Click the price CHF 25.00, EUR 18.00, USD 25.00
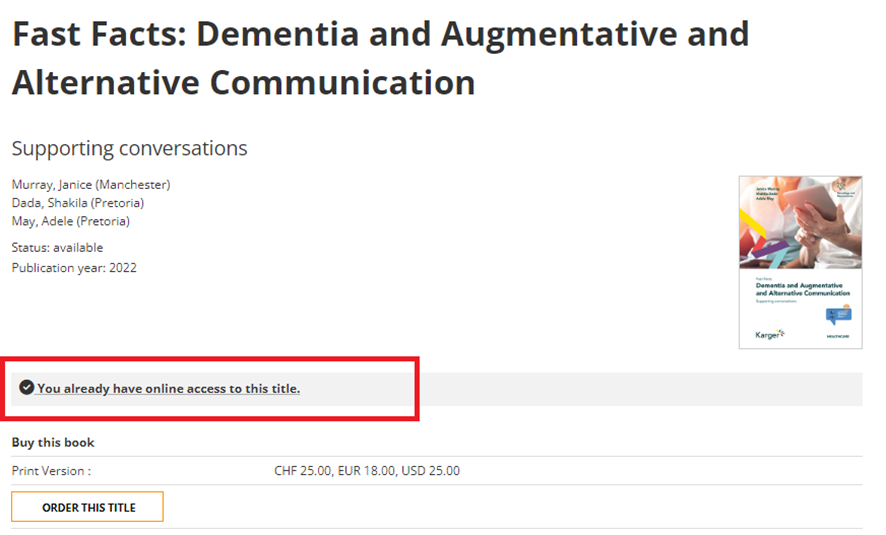The image size is (886, 535). click(x=367, y=471)
